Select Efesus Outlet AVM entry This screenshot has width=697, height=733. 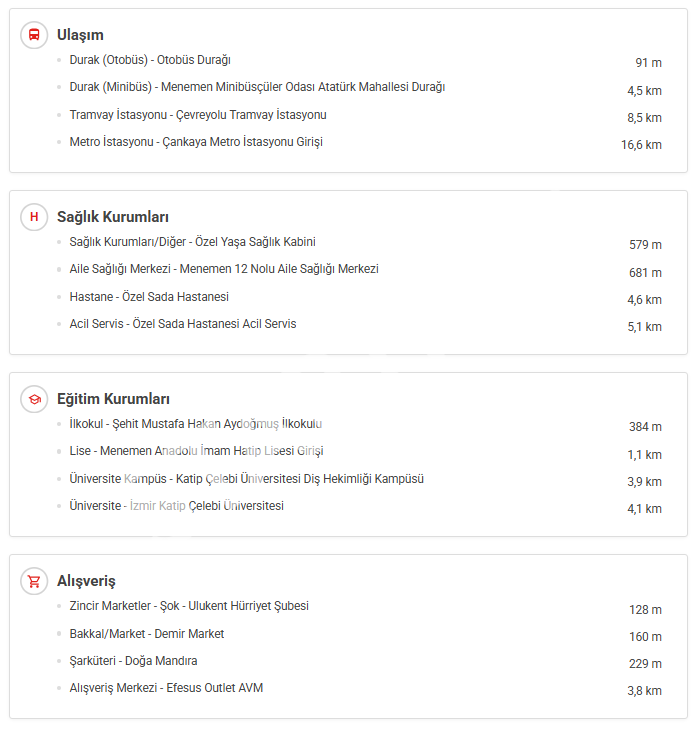tap(166, 688)
